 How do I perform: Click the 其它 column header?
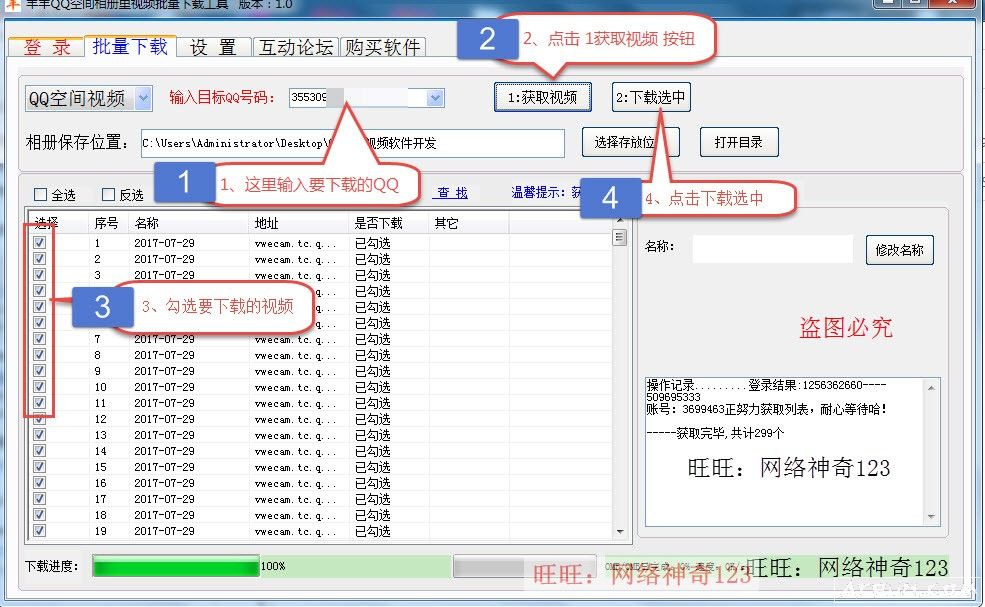point(446,223)
